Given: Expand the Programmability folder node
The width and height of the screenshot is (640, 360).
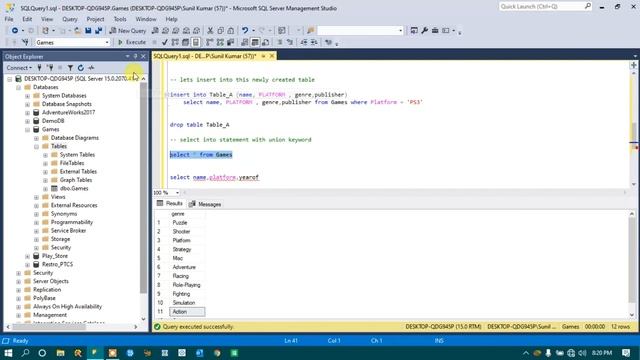Looking at the screenshot, I should (36, 222).
